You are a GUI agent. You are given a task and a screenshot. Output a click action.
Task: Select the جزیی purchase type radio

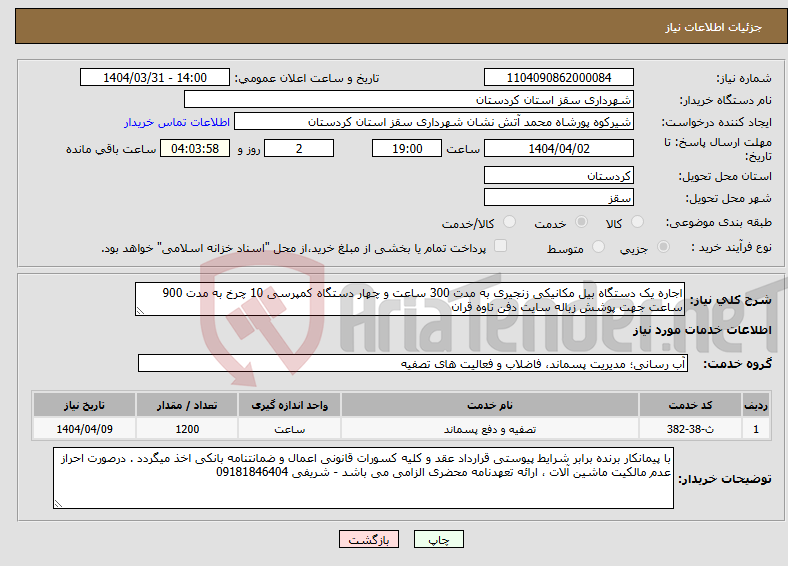(x=663, y=247)
